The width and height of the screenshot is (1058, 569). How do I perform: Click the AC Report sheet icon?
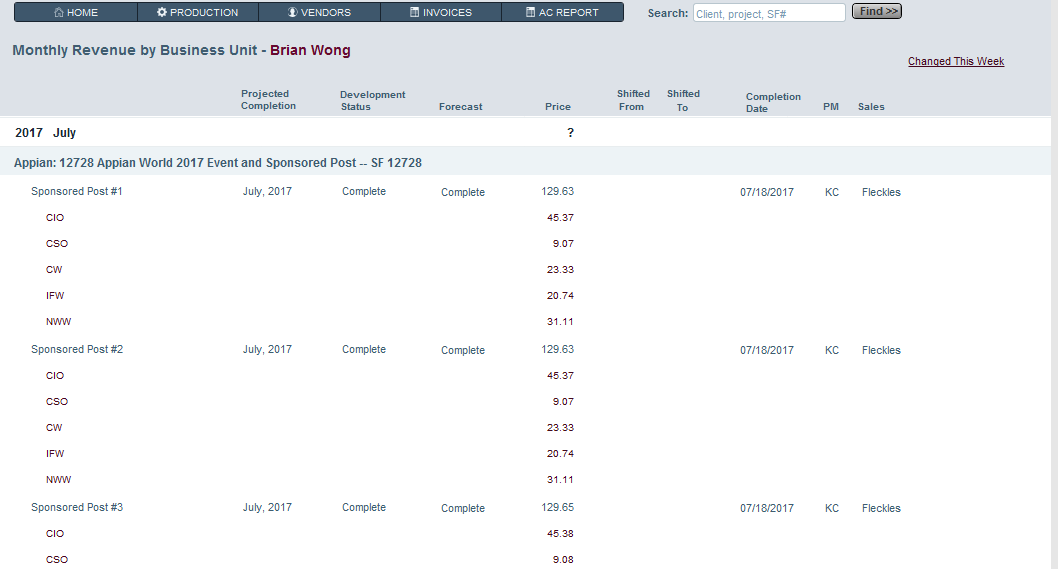pyautogui.click(x=530, y=12)
